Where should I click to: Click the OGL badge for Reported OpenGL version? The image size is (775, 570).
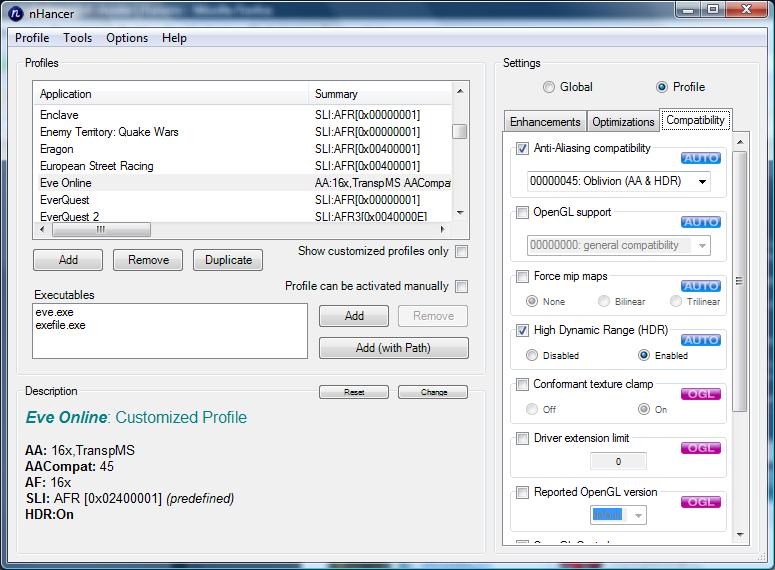701,502
